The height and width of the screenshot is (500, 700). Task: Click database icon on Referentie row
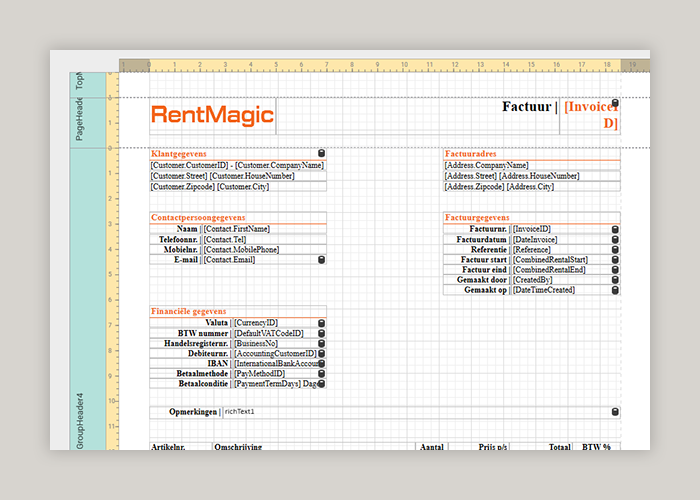tap(615, 250)
